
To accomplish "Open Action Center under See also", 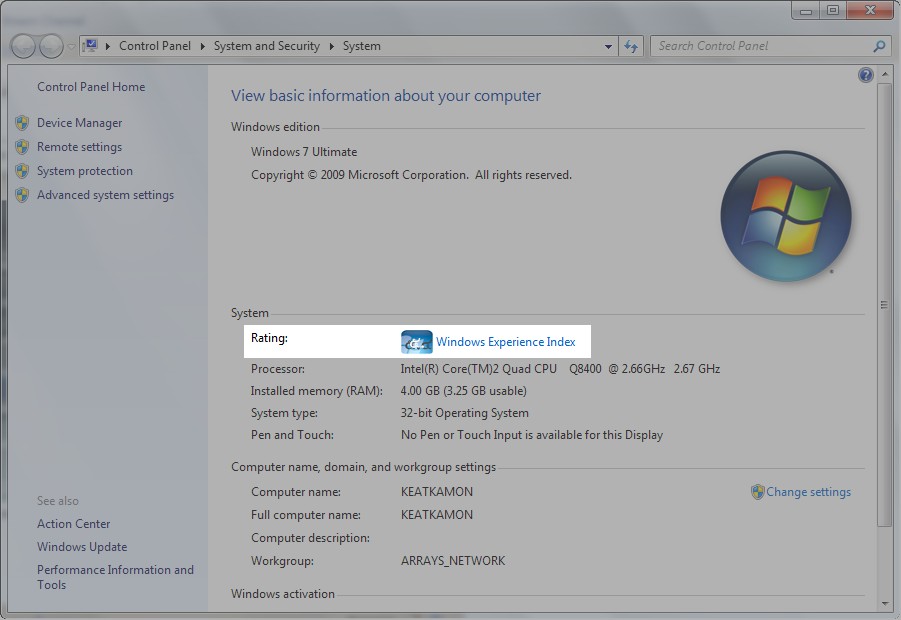I will point(74,524).
